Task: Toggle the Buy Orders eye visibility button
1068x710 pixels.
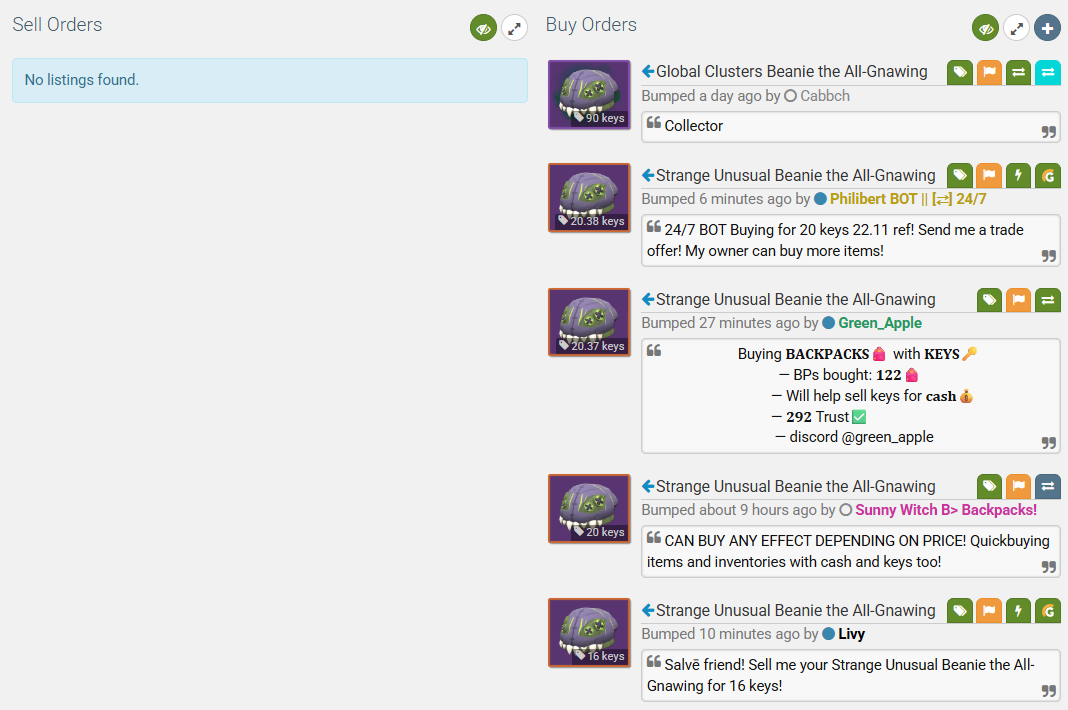Action: click(985, 29)
